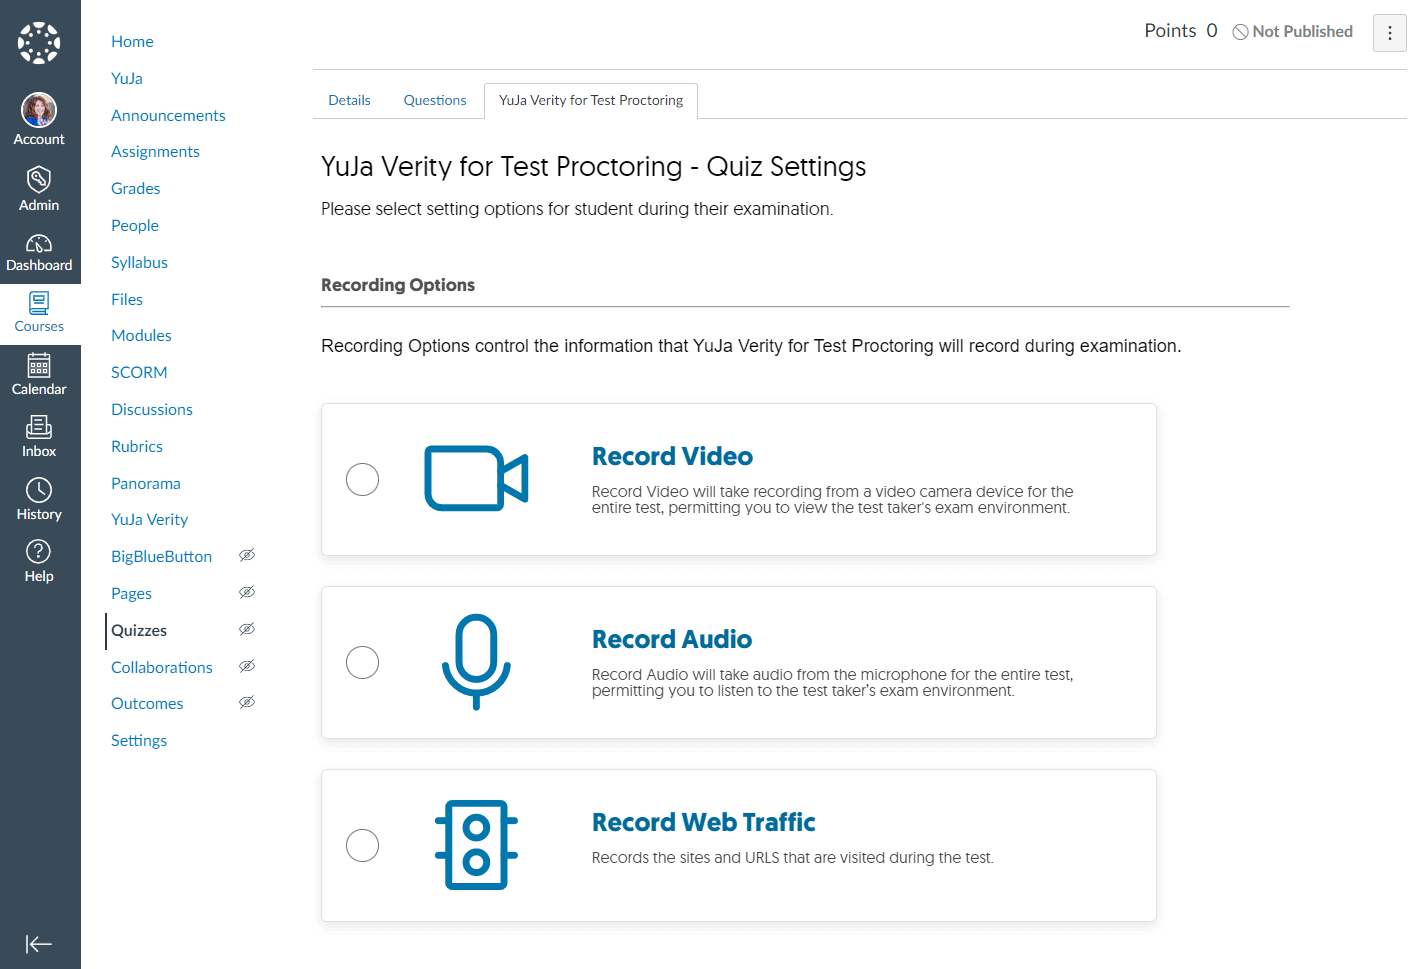1417x969 pixels.
Task: Go to Dashboard via speedometer icon
Action: click(39, 243)
